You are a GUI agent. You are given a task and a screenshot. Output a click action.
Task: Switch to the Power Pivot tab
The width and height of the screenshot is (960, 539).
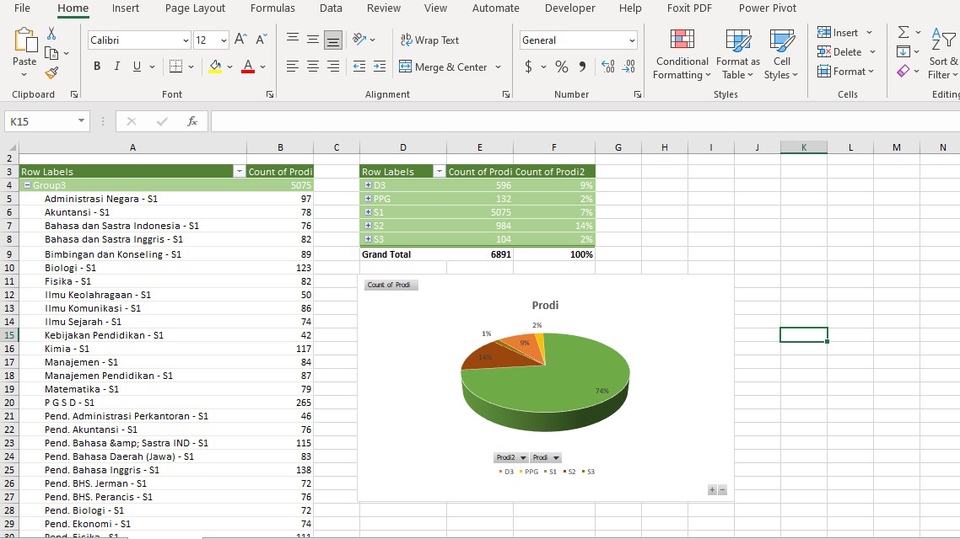(768, 9)
